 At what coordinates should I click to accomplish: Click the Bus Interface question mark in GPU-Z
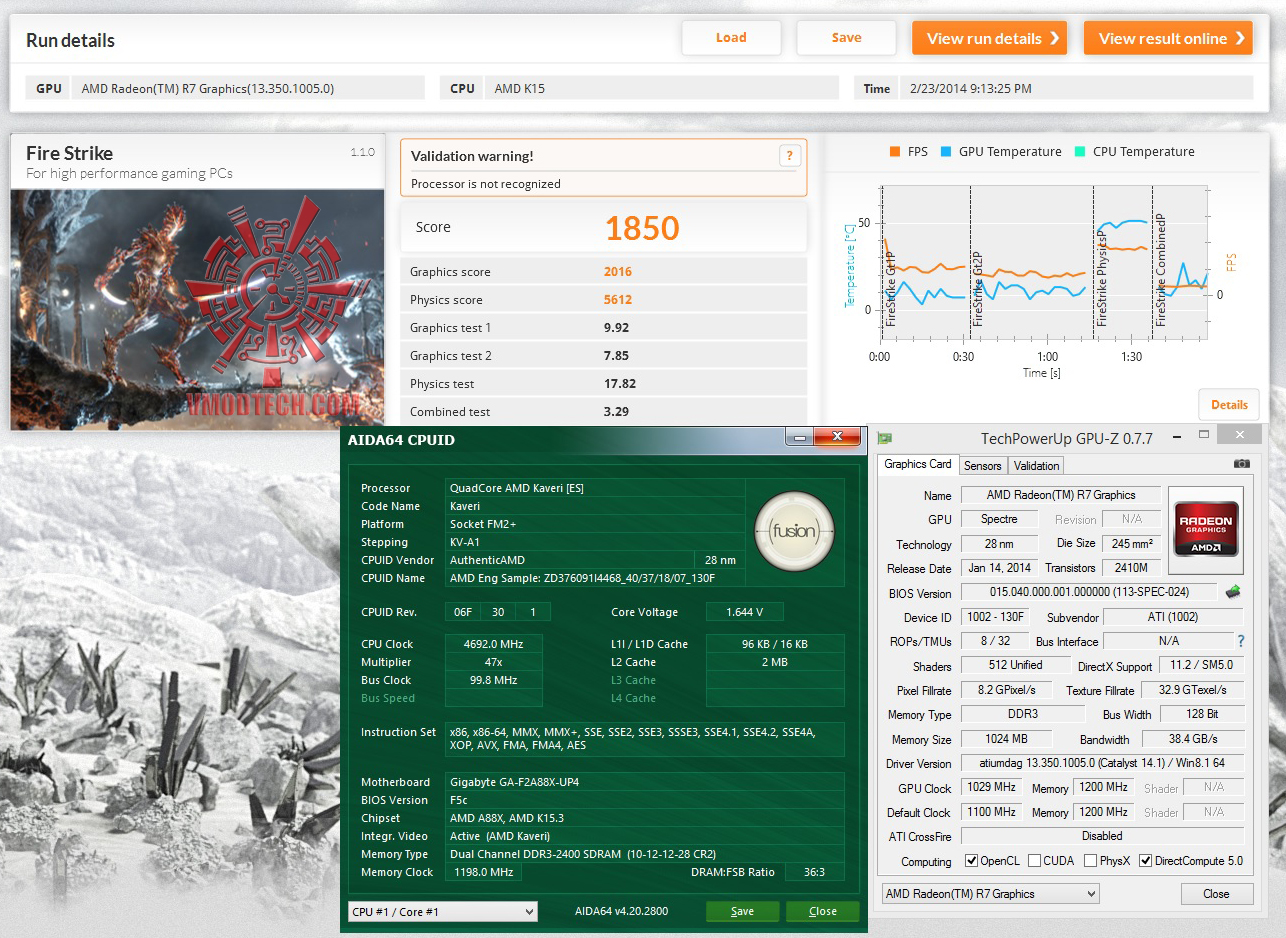1241,641
